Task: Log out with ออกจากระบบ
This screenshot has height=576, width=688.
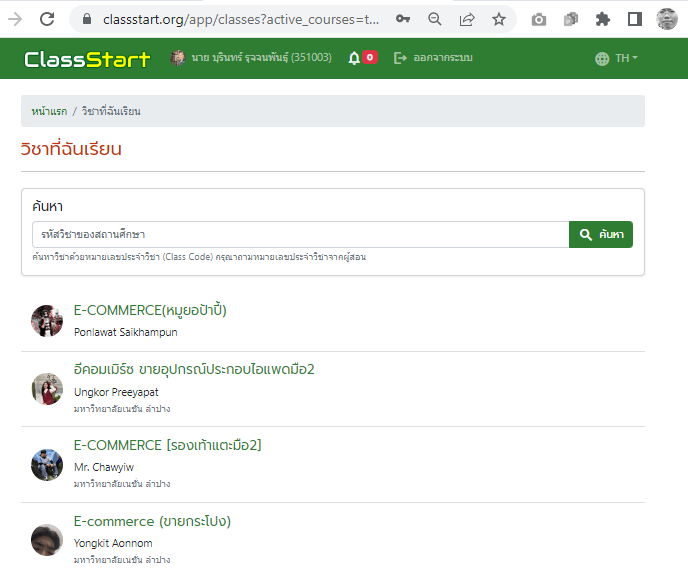Action: [434, 58]
